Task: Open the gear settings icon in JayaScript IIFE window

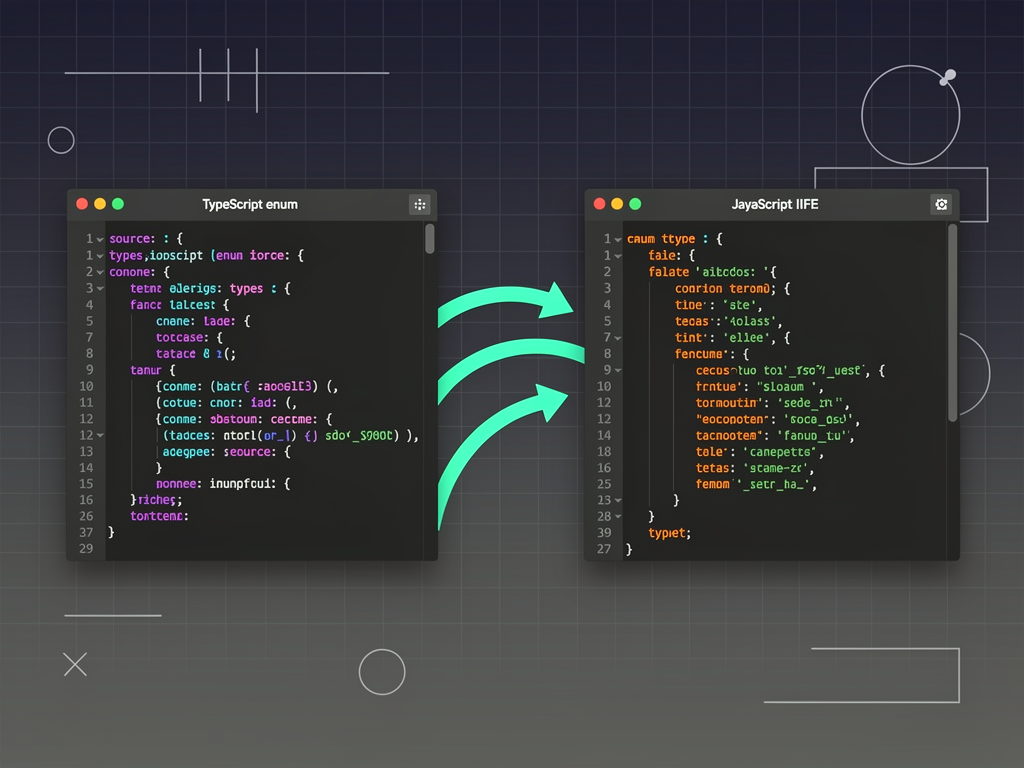Action: (x=940, y=204)
